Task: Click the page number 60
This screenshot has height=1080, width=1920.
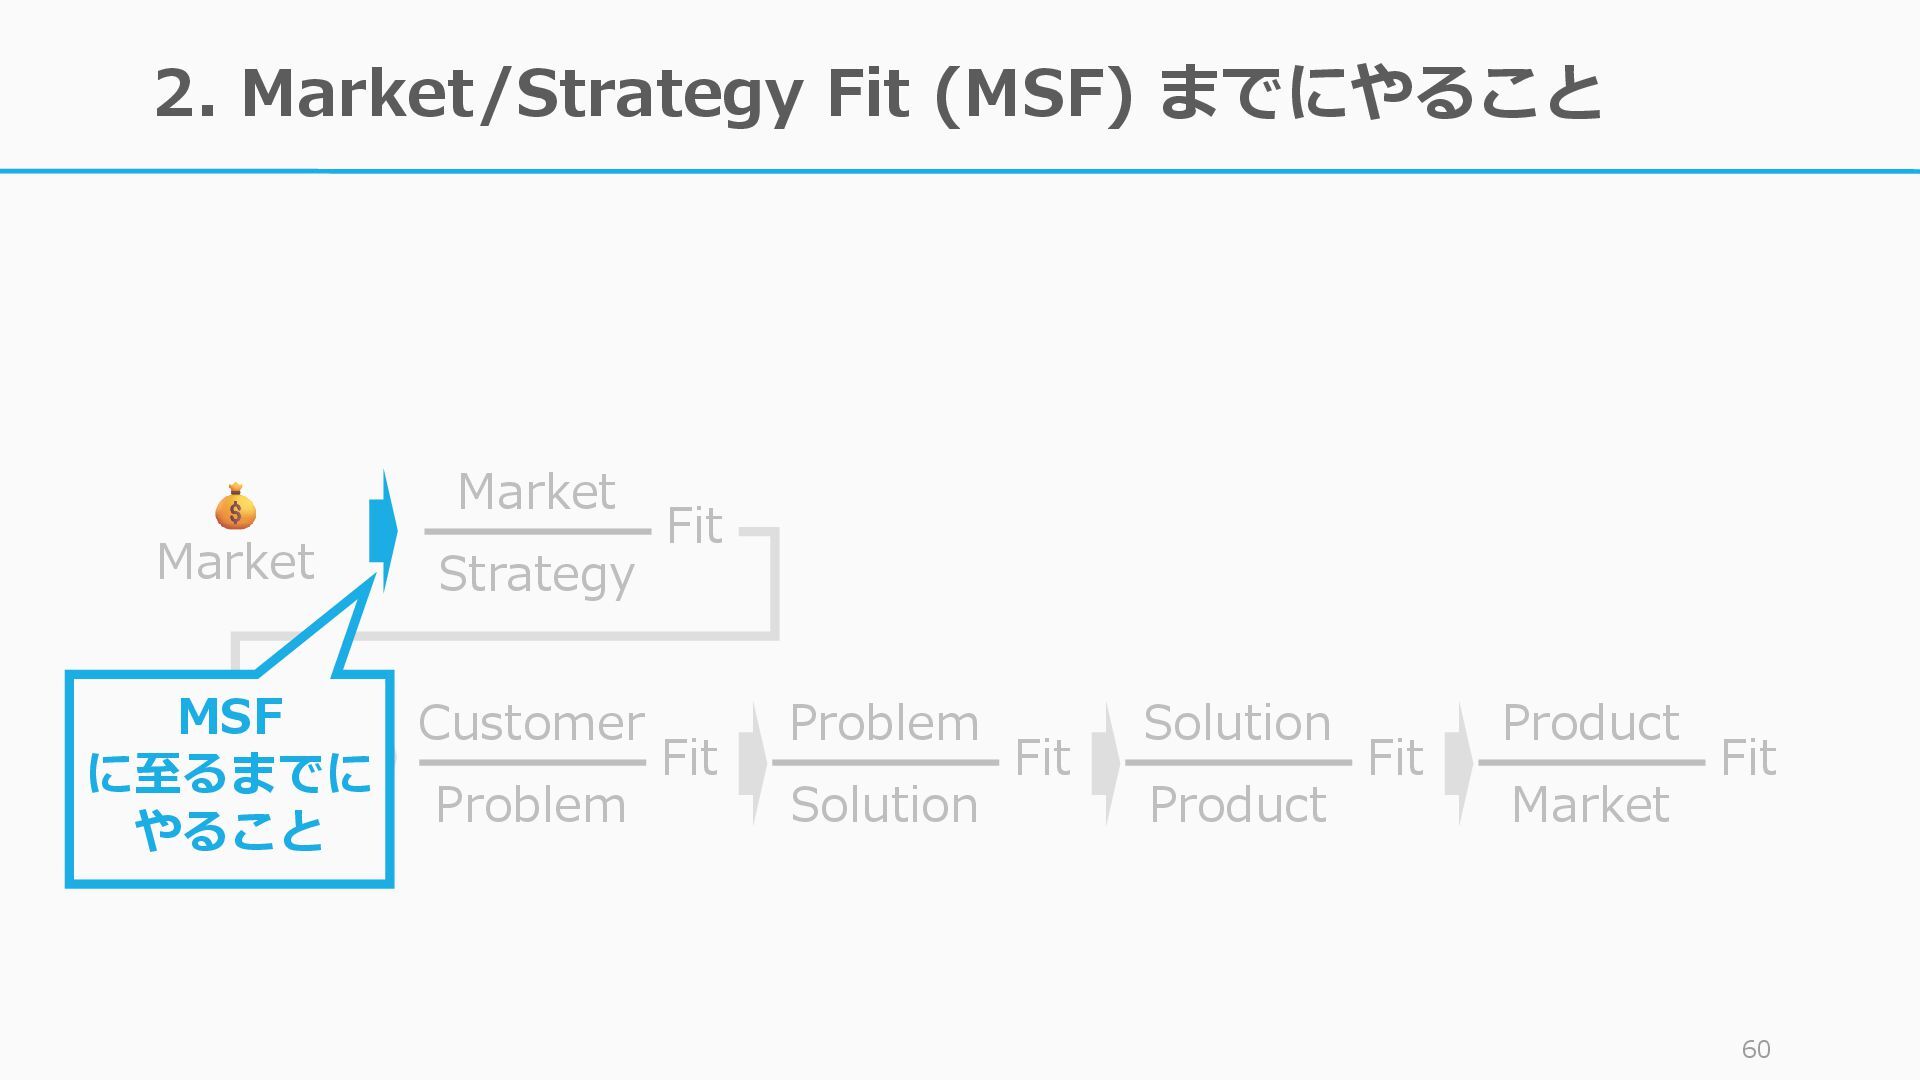Action: (1755, 1049)
